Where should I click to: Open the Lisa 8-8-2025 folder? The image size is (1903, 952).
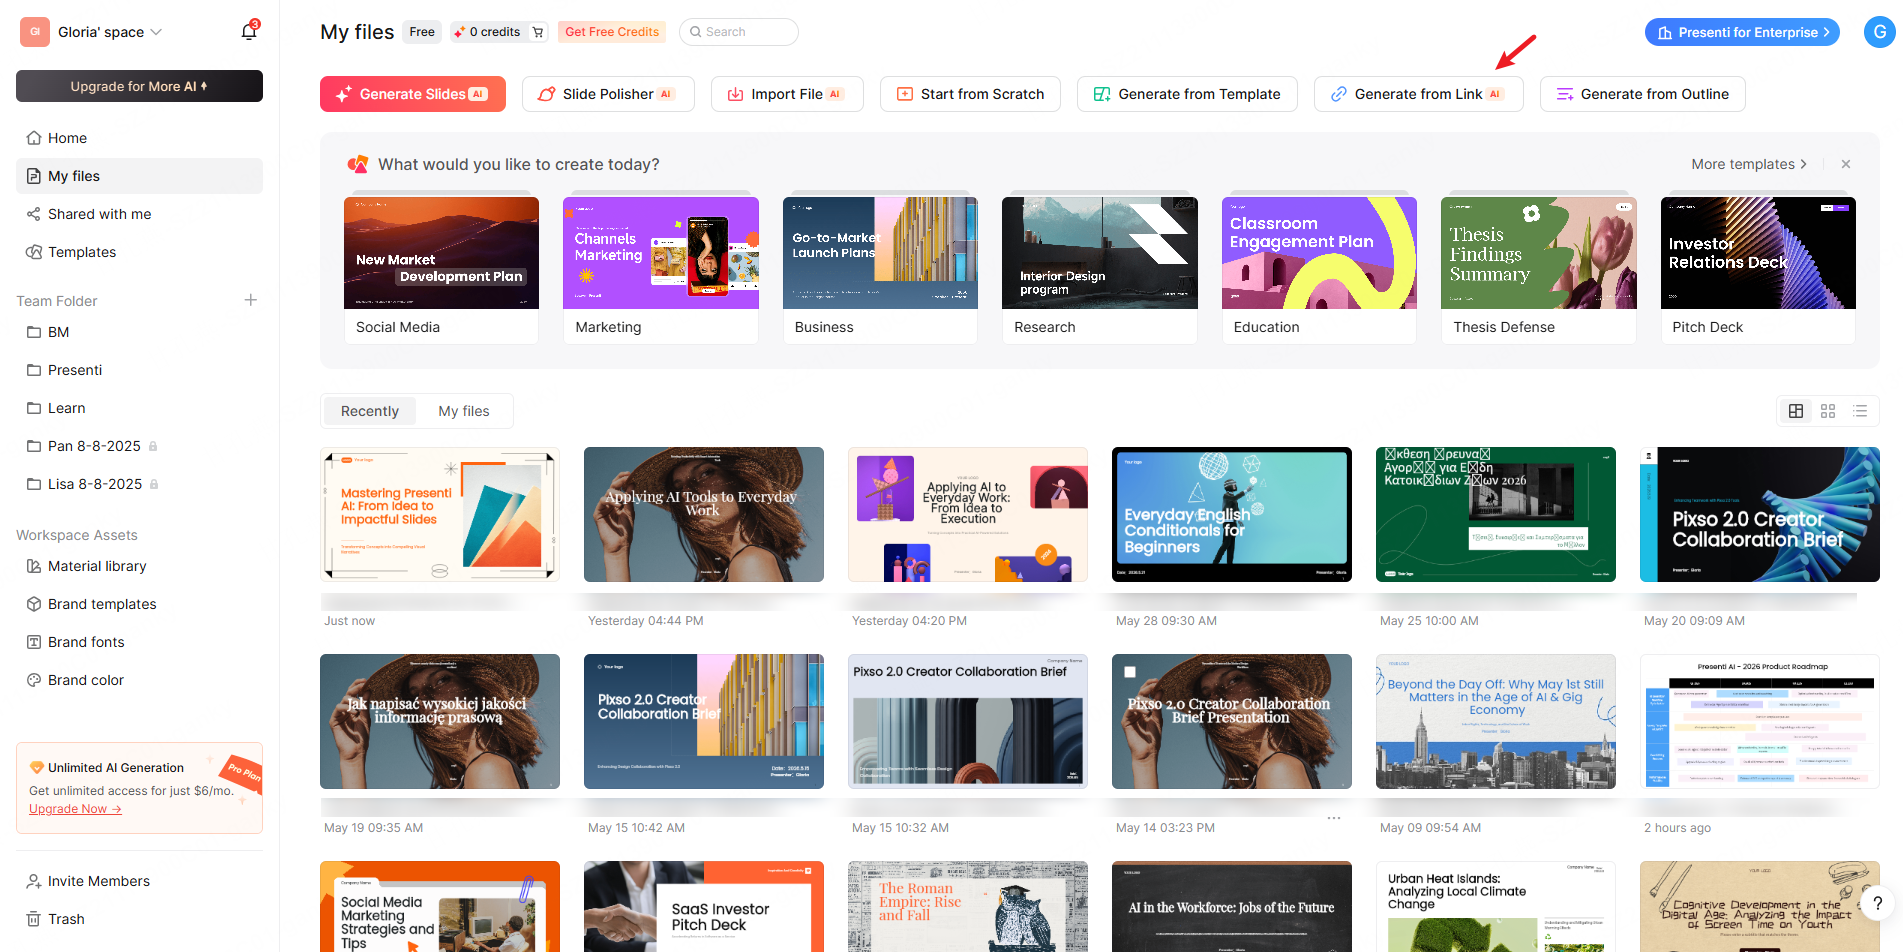tap(139, 484)
